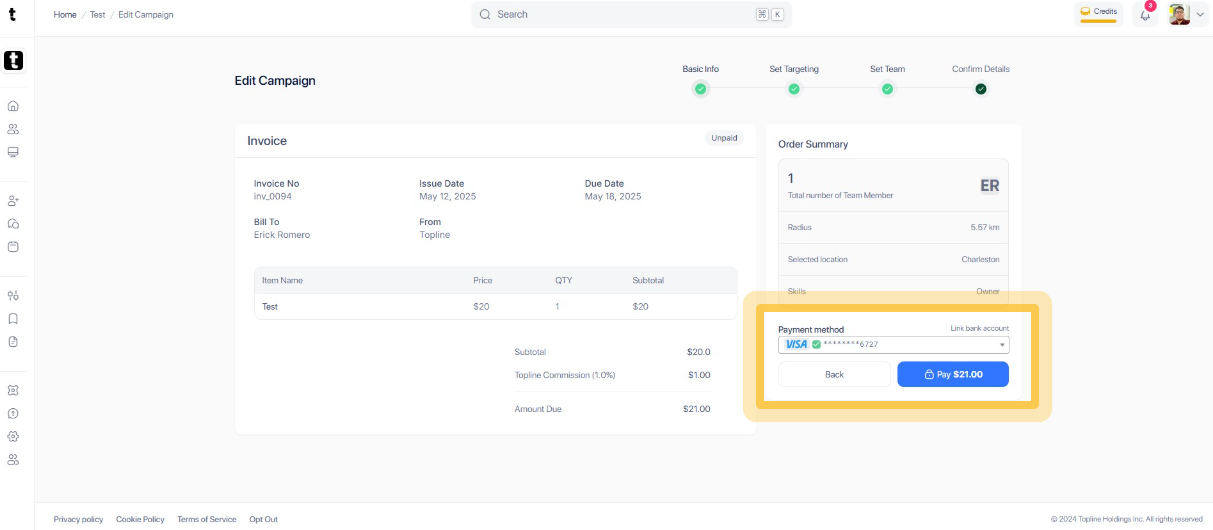Click the Link bank account link
Screen dimensions: 1213x530
979,328
